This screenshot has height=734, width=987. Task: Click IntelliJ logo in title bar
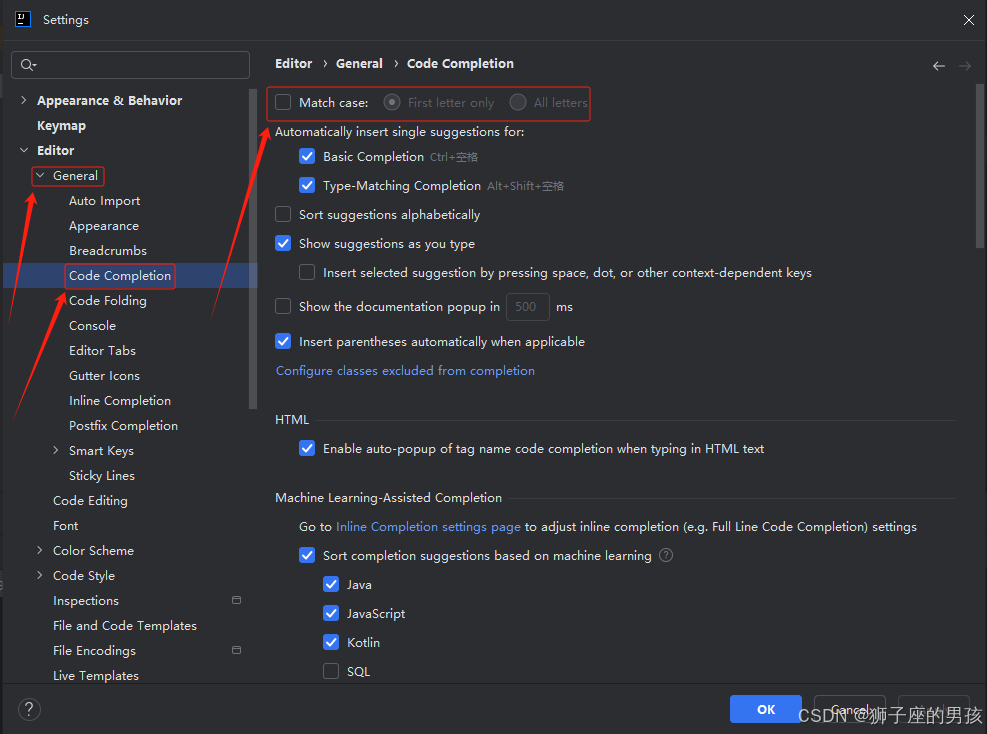click(x=23, y=20)
